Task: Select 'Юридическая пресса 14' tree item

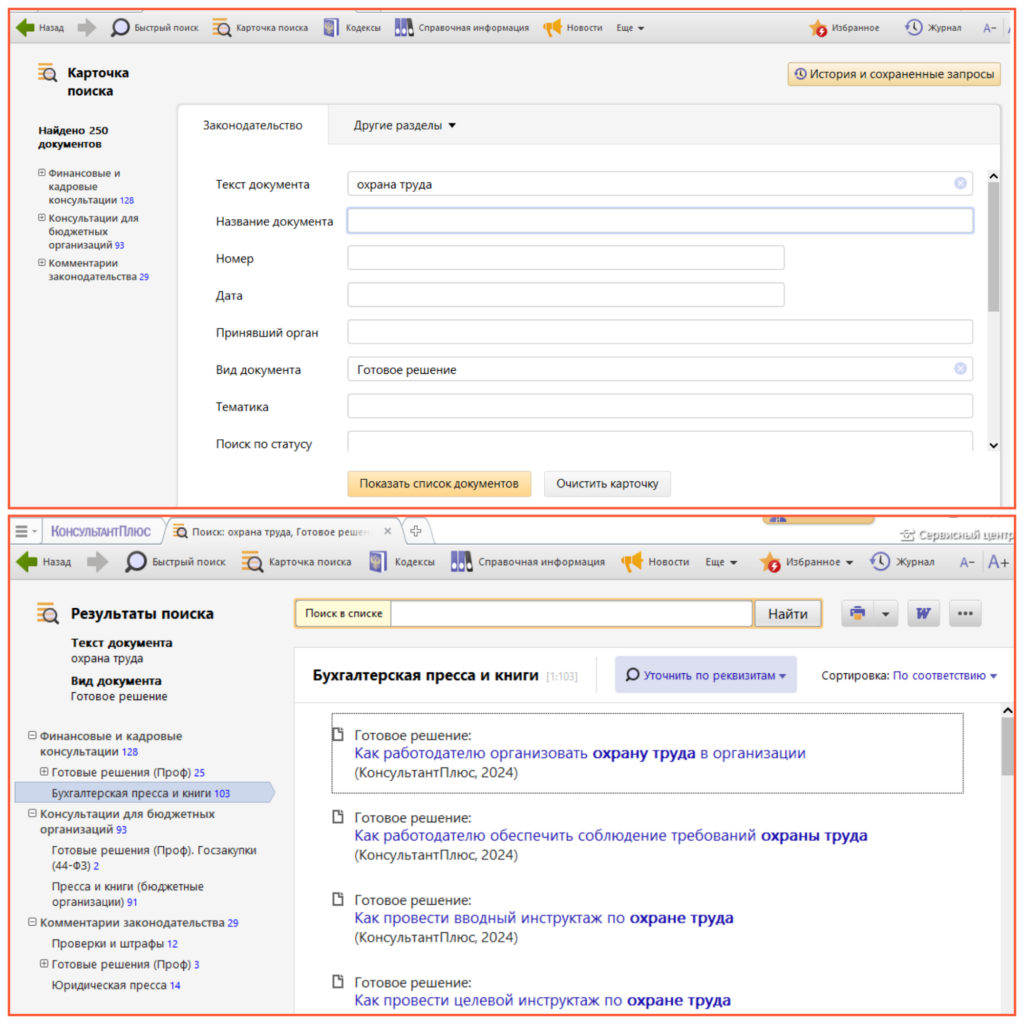Action: pos(115,985)
